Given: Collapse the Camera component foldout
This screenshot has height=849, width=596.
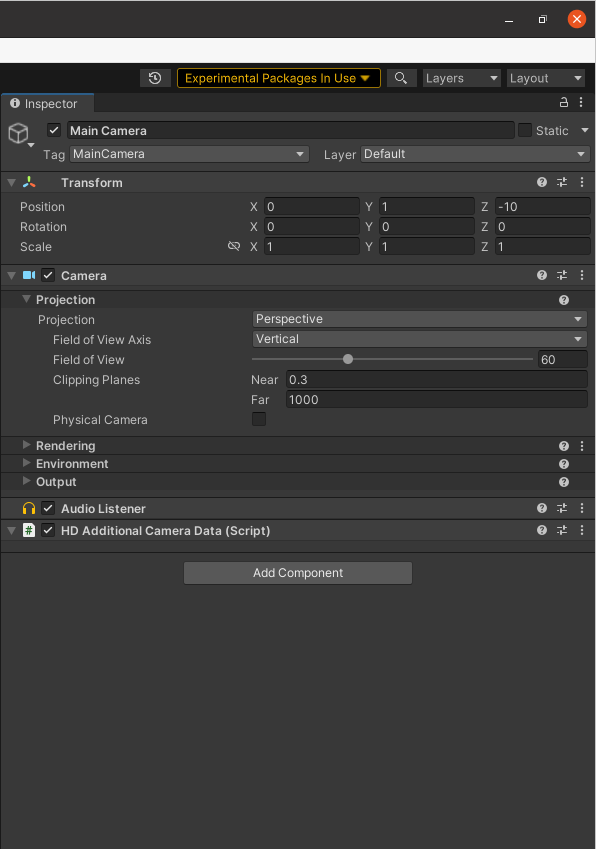Looking at the screenshot, I should [11, 276].
